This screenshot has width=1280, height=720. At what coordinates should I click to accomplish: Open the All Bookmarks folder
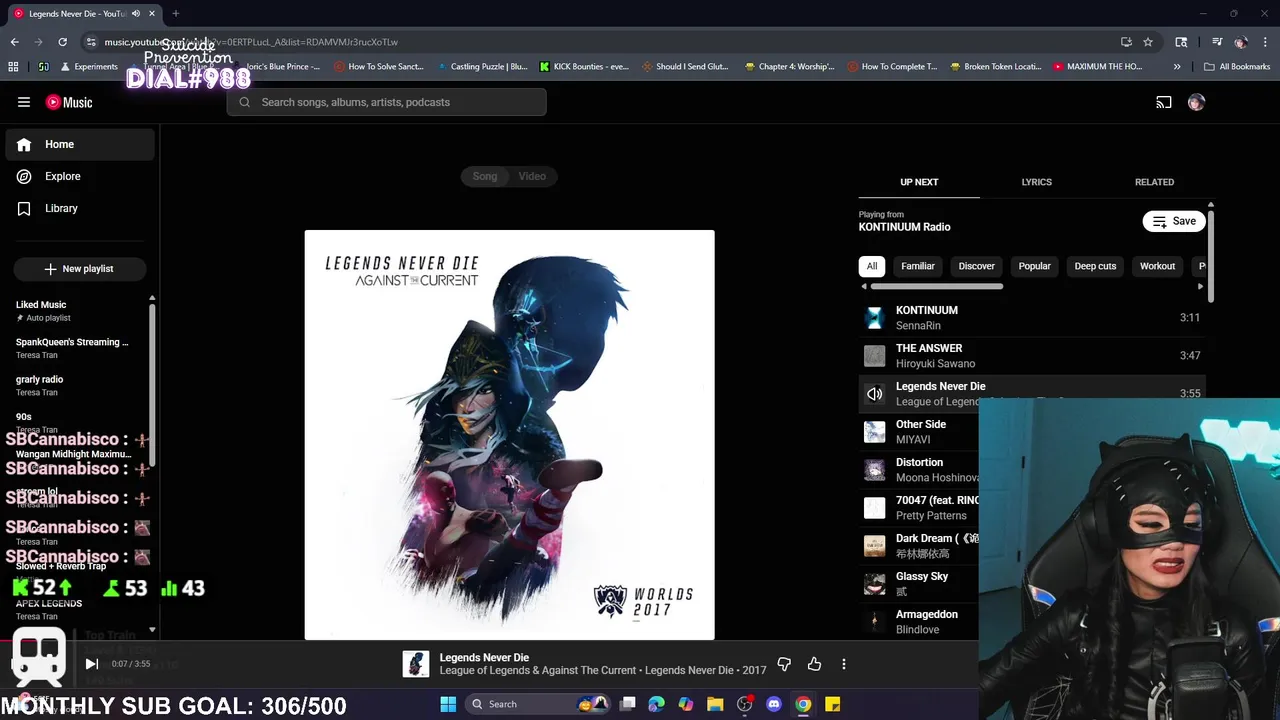point(1237,67)
